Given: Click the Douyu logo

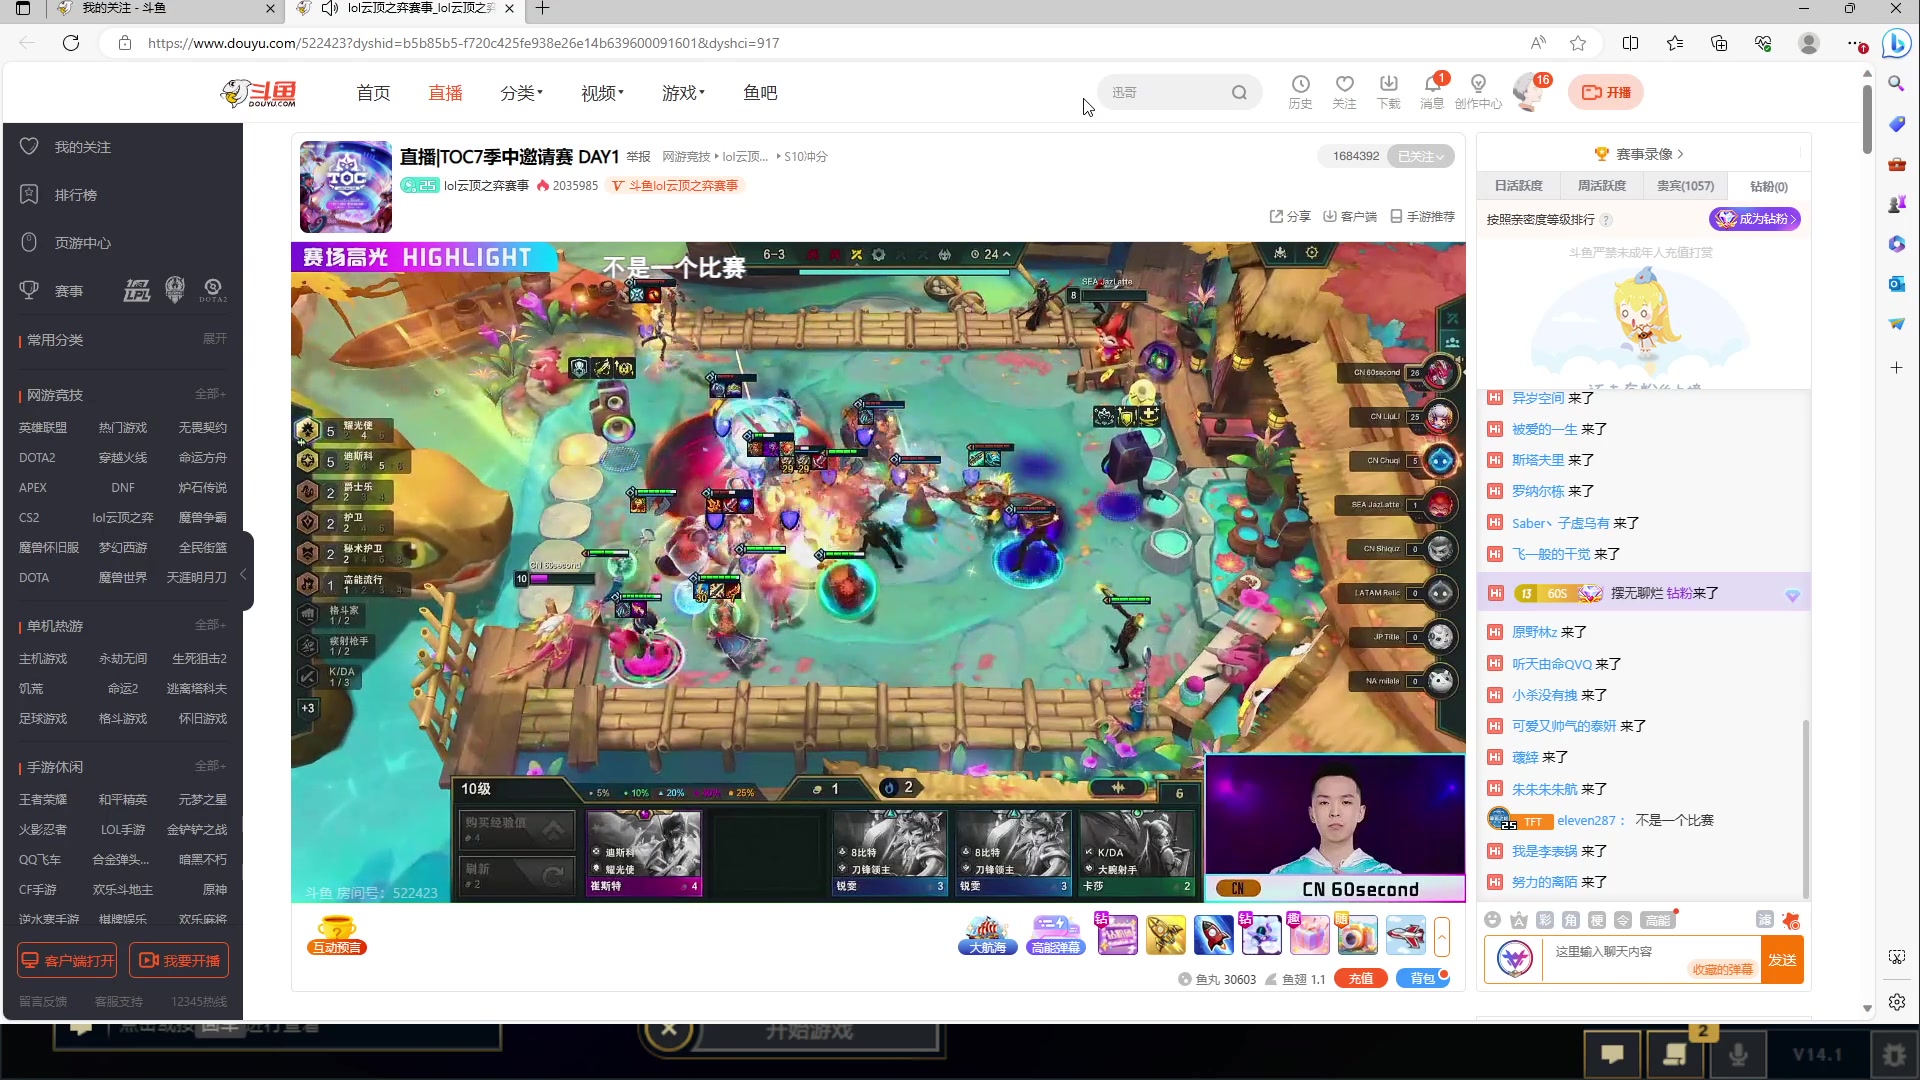Looking at the screenshot, I should click(259, 93).
